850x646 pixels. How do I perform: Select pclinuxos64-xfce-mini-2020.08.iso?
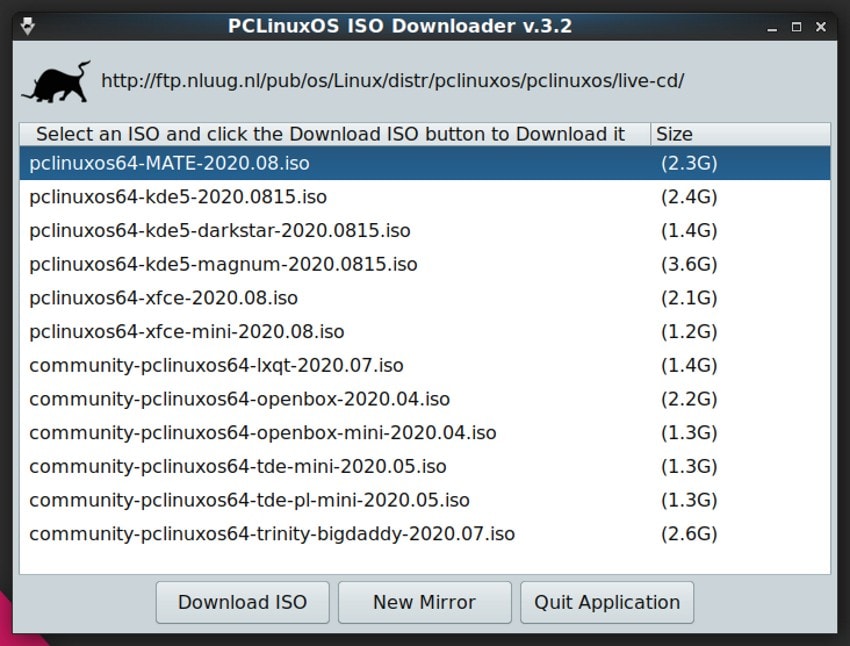tap(425, 331)
